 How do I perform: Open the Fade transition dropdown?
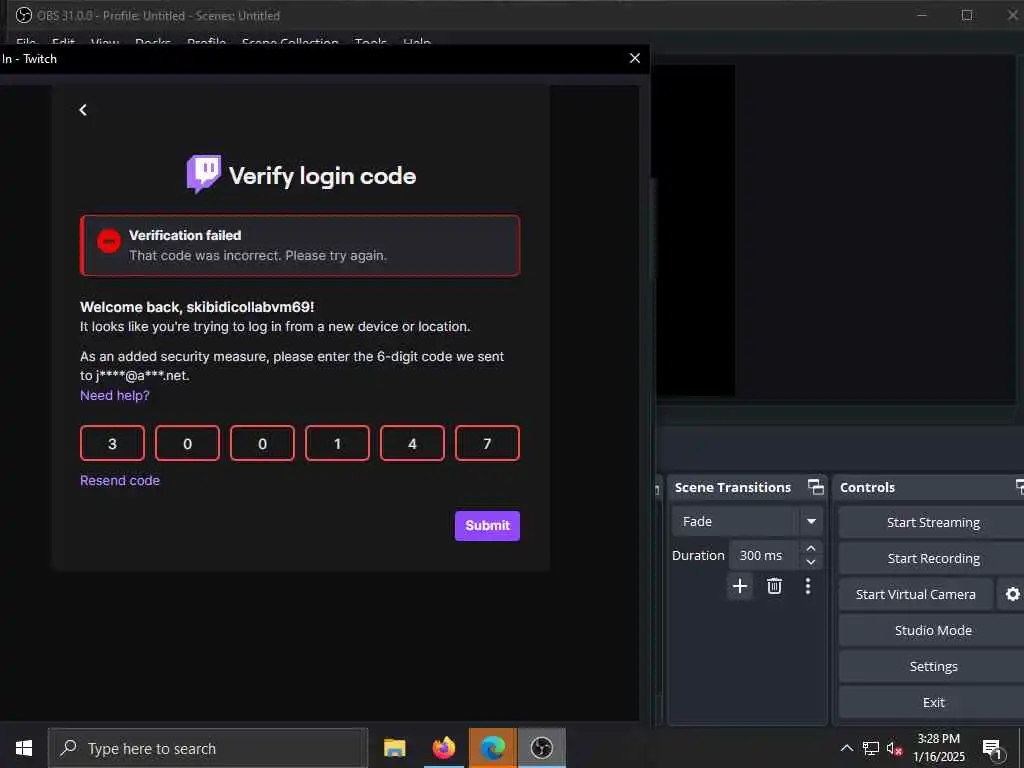[811, 521]
